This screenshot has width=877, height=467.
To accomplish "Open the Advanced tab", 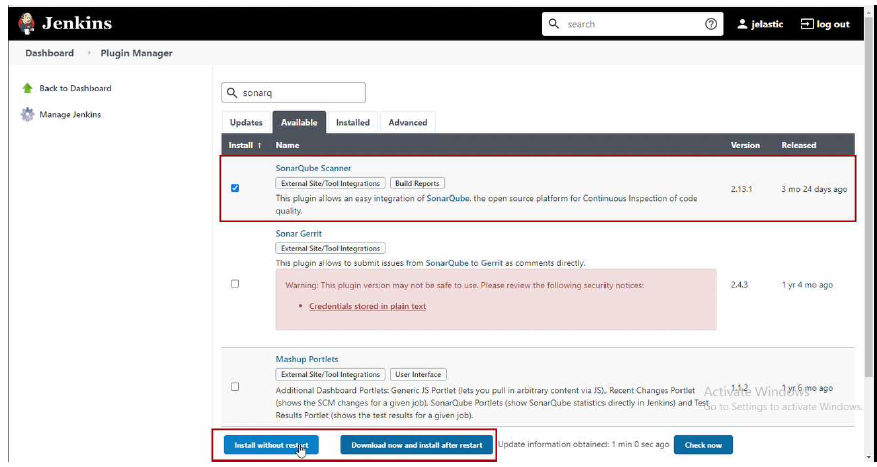I will 408,122.
